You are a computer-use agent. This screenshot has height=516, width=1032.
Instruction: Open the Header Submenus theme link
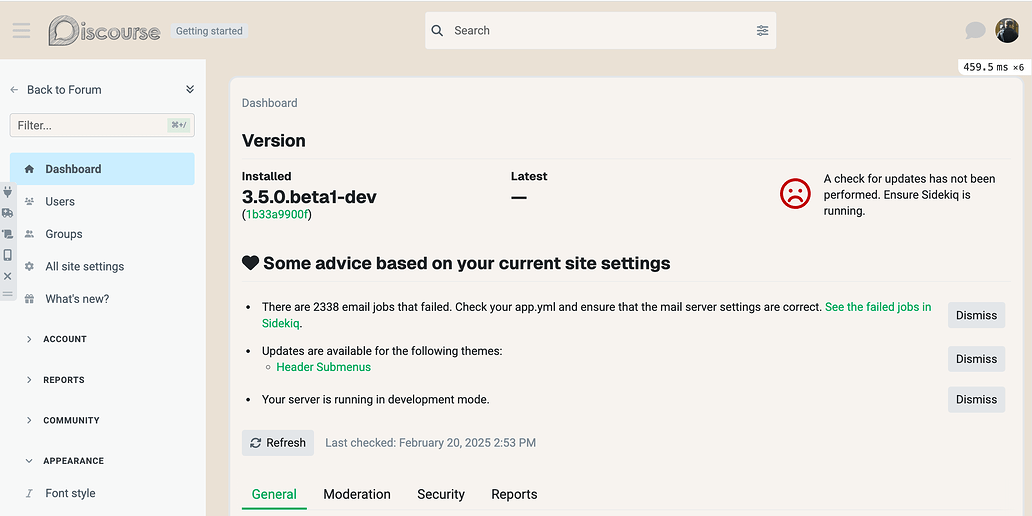pyautogui.click(x=323, y=367)
